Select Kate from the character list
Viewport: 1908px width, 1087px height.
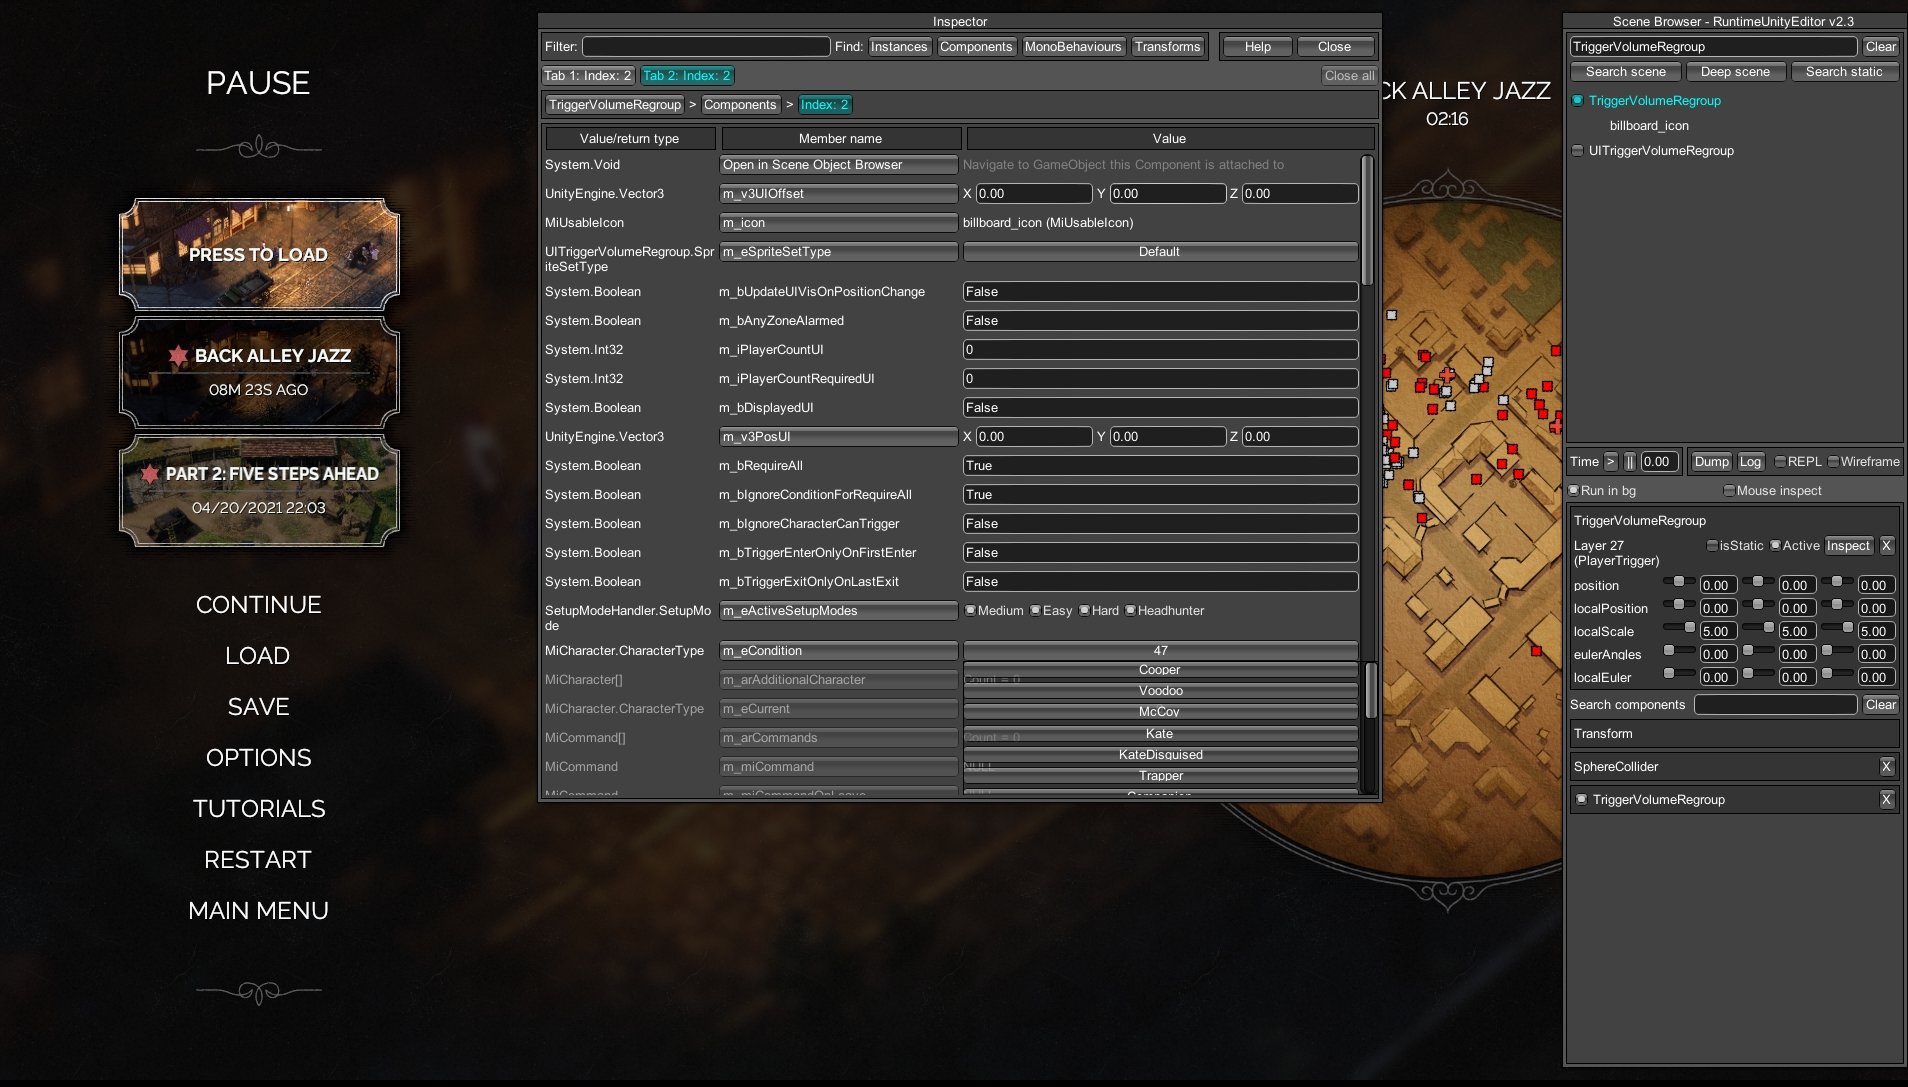(1160, 733)
